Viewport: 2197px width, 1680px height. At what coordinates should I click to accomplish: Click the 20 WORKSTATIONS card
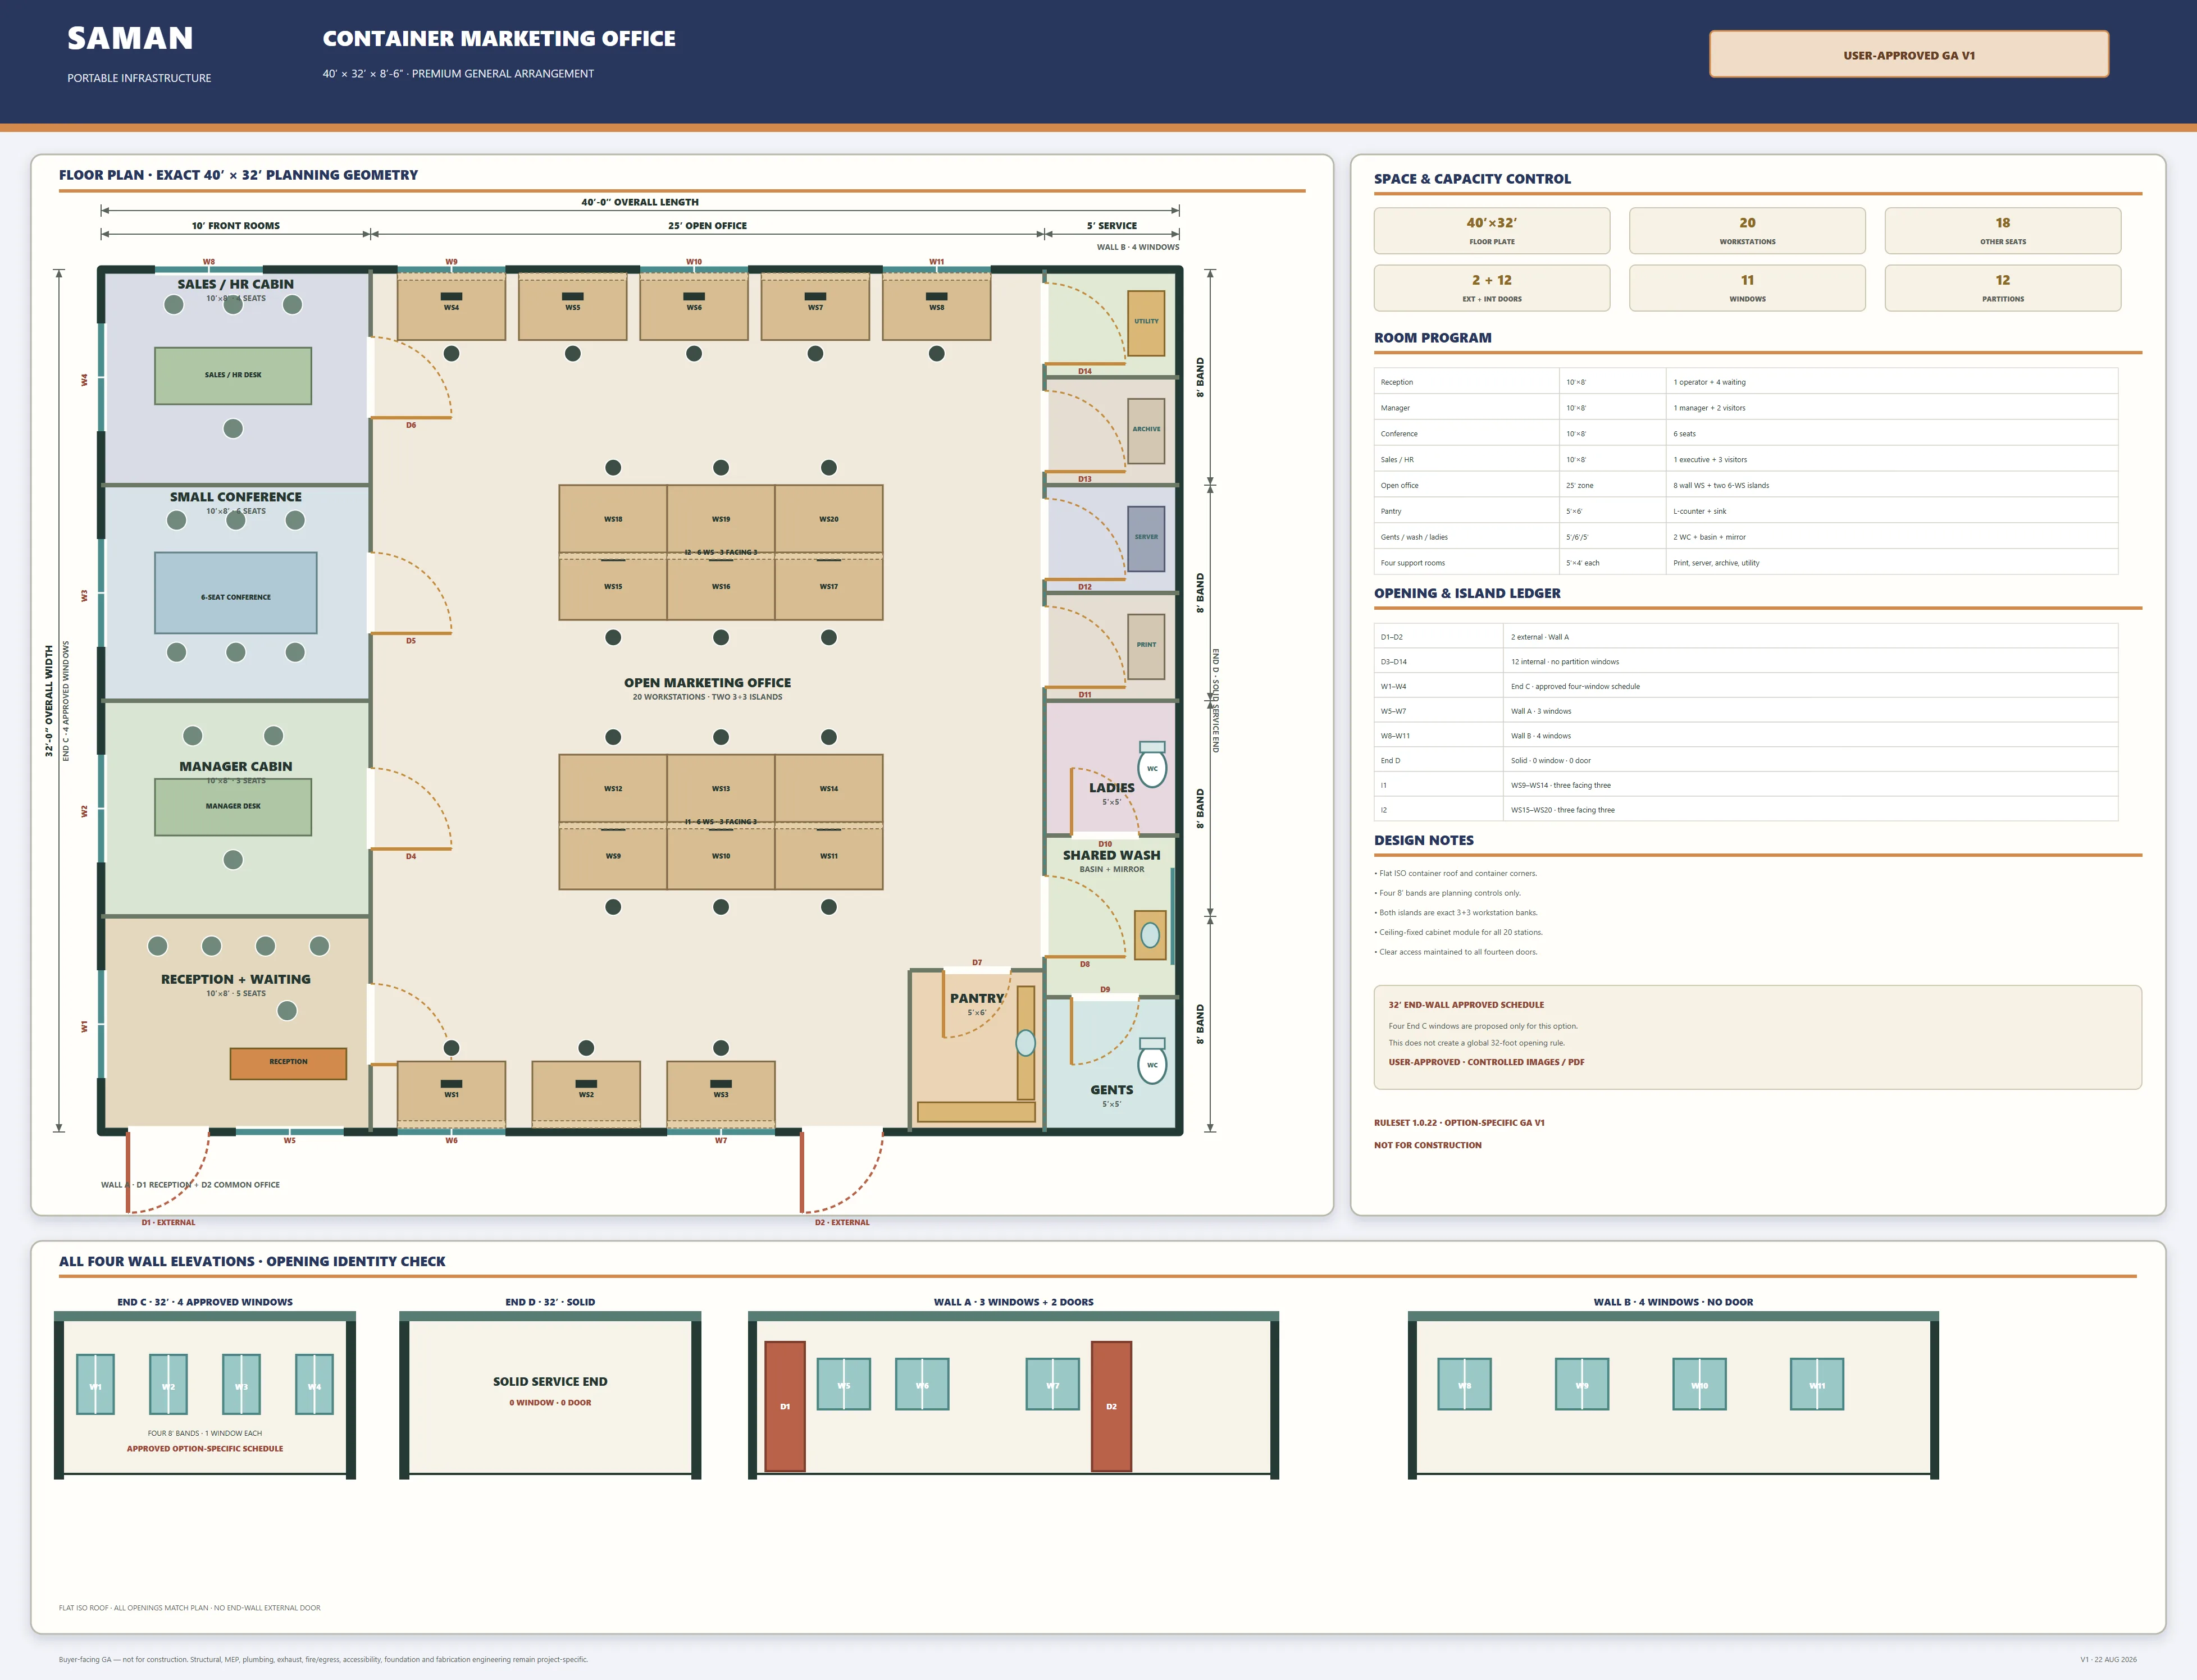tap(1747, 231)
